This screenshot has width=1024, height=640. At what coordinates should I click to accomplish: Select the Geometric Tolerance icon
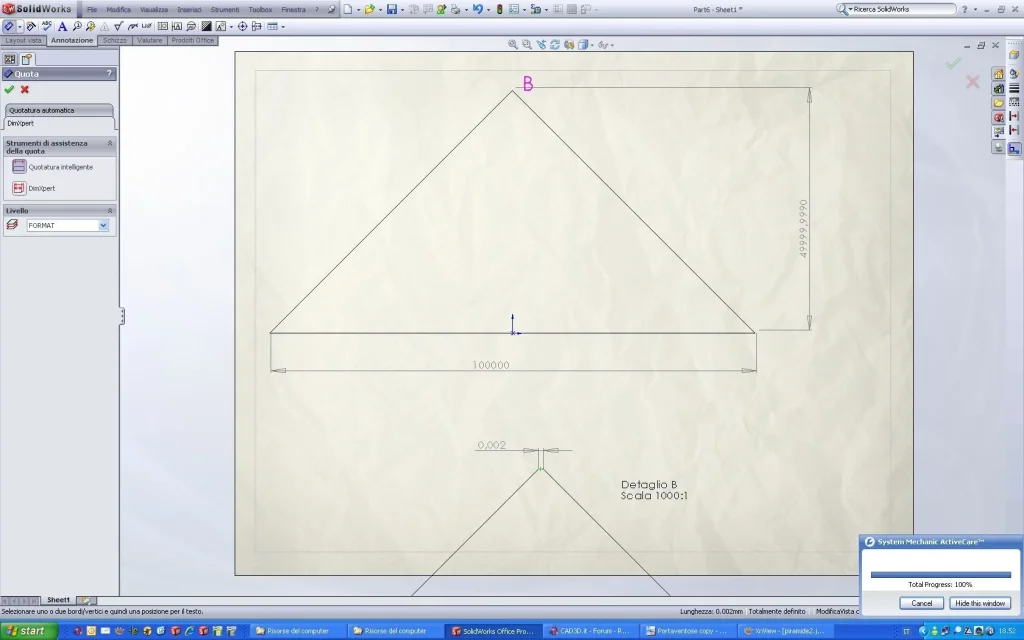[x=163, y=27]
